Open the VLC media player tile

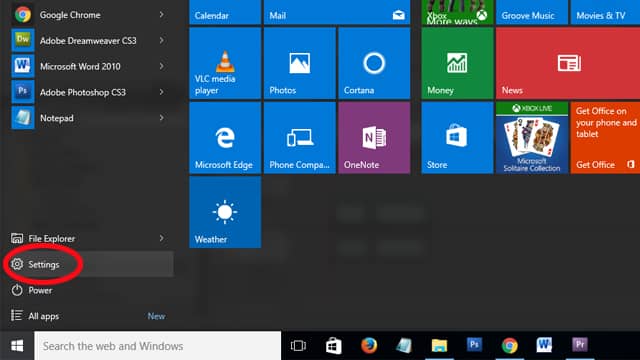(x=225, y=63)
